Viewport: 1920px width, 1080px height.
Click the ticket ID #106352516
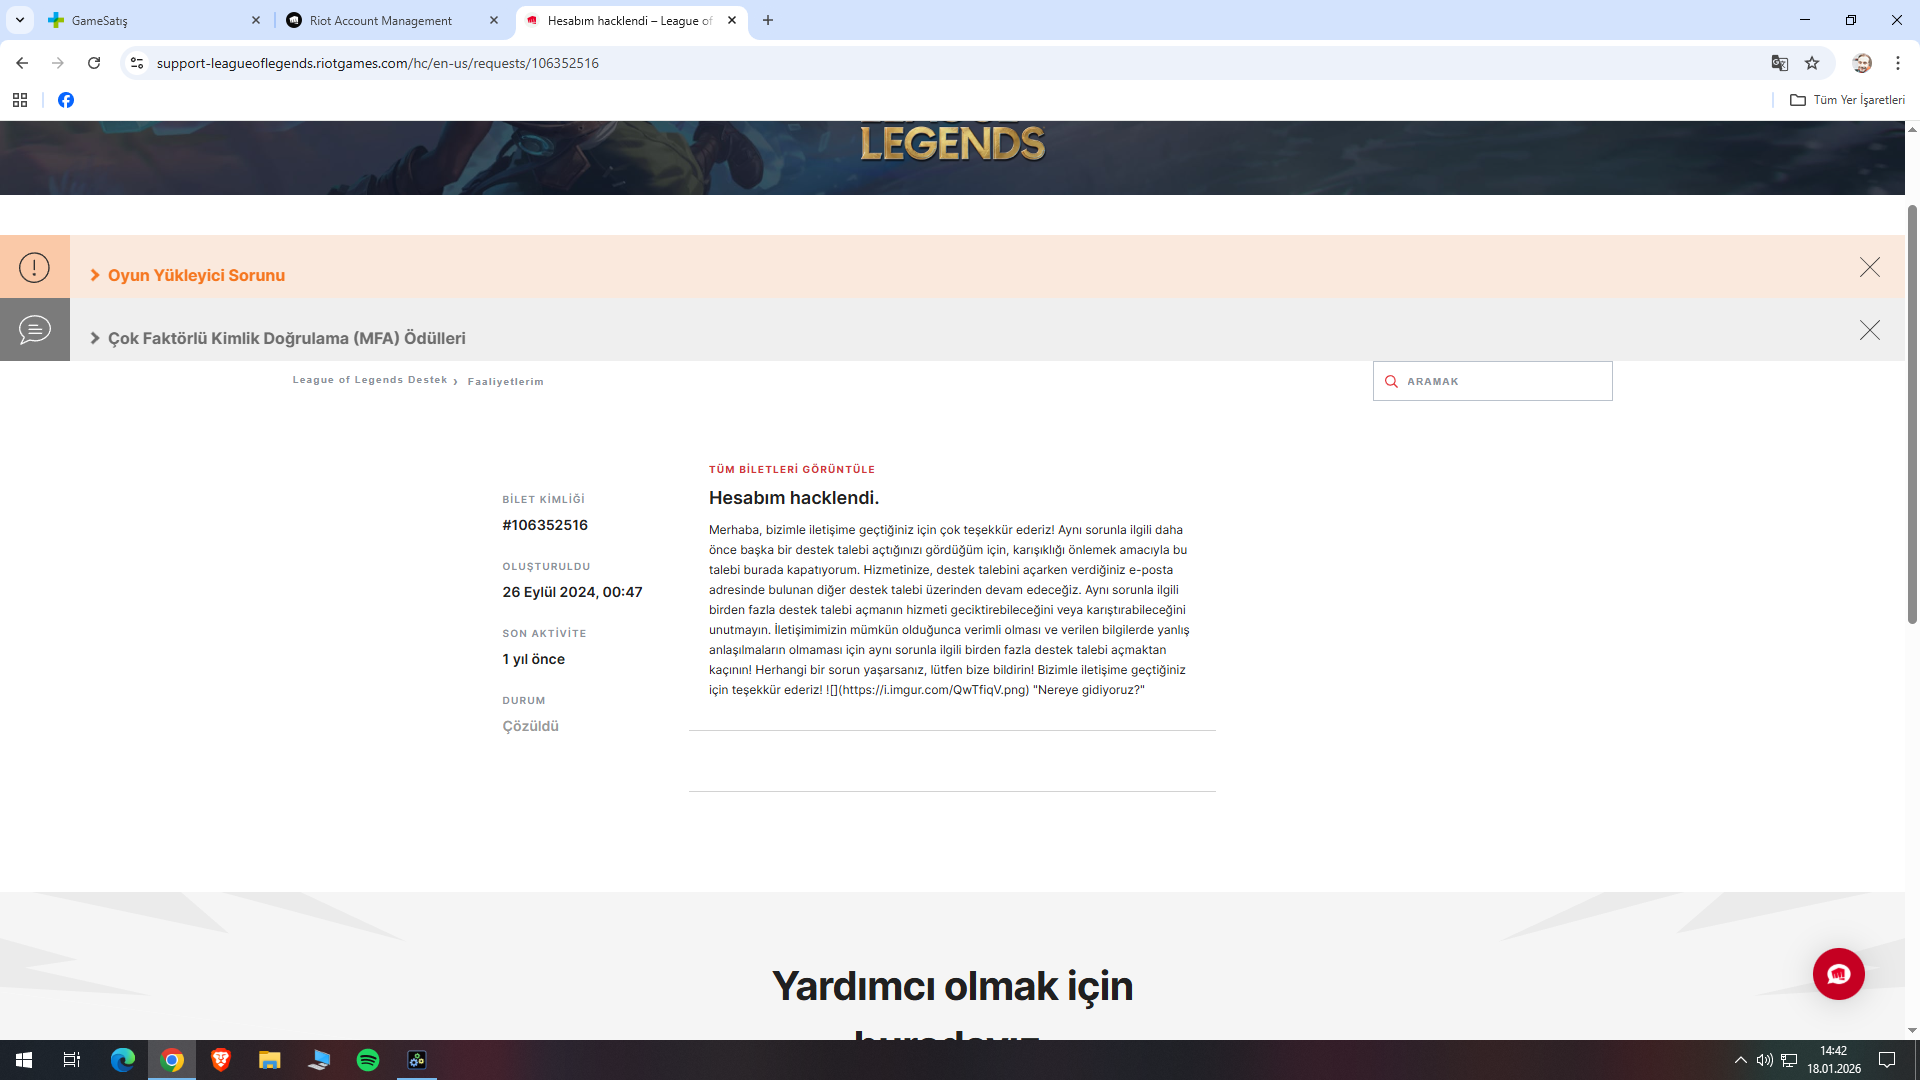click(545, 525)
